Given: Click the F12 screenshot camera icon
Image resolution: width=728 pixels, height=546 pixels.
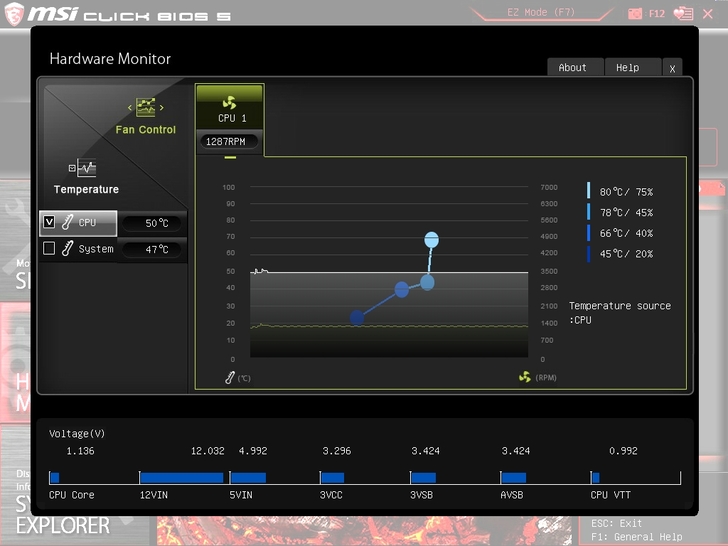Looking at the screenshot, I should [x=635, y=13].
